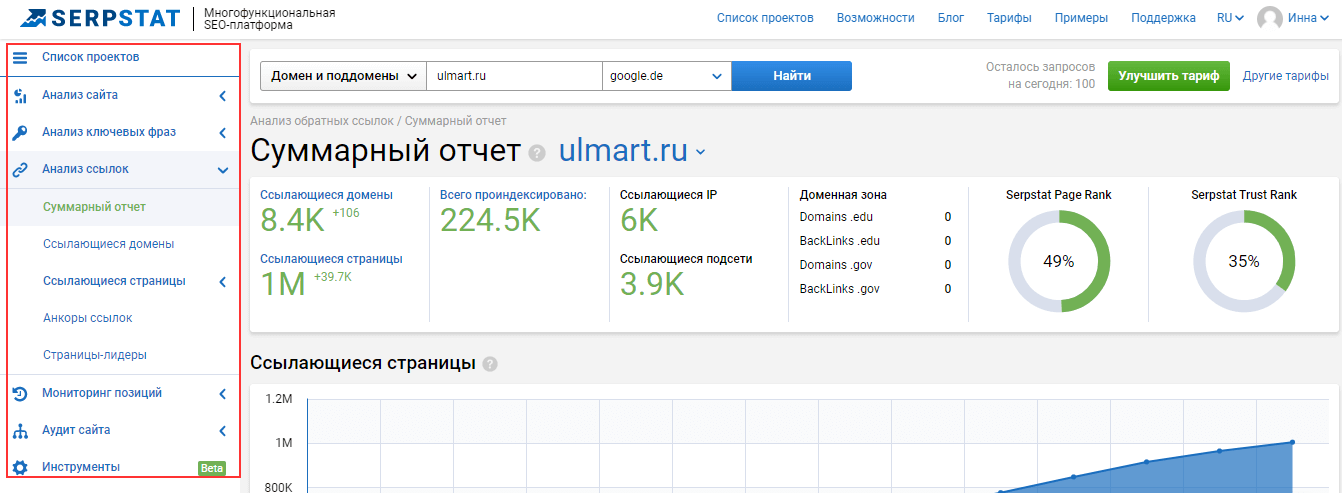1342x493 pixels.
Task: Open the RU language dropdown
Action: click(x=1230, y=18)
